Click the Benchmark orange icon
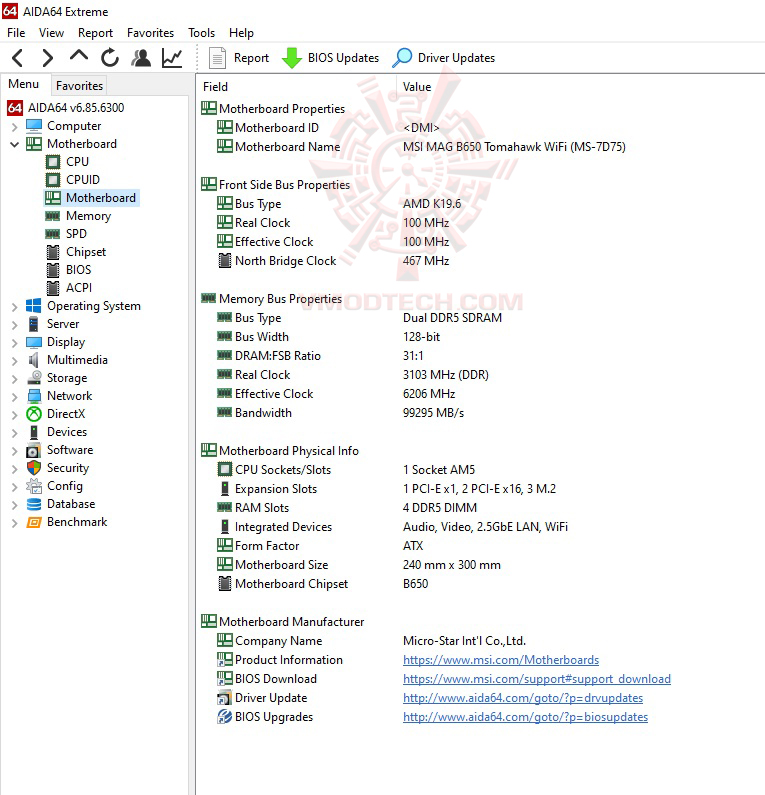The image size is (765, 795). [33, 522]
